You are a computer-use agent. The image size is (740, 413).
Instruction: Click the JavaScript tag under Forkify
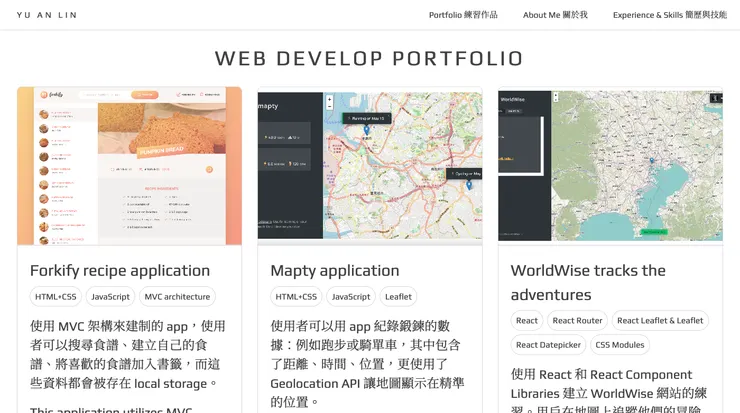(x=110, y=296)
